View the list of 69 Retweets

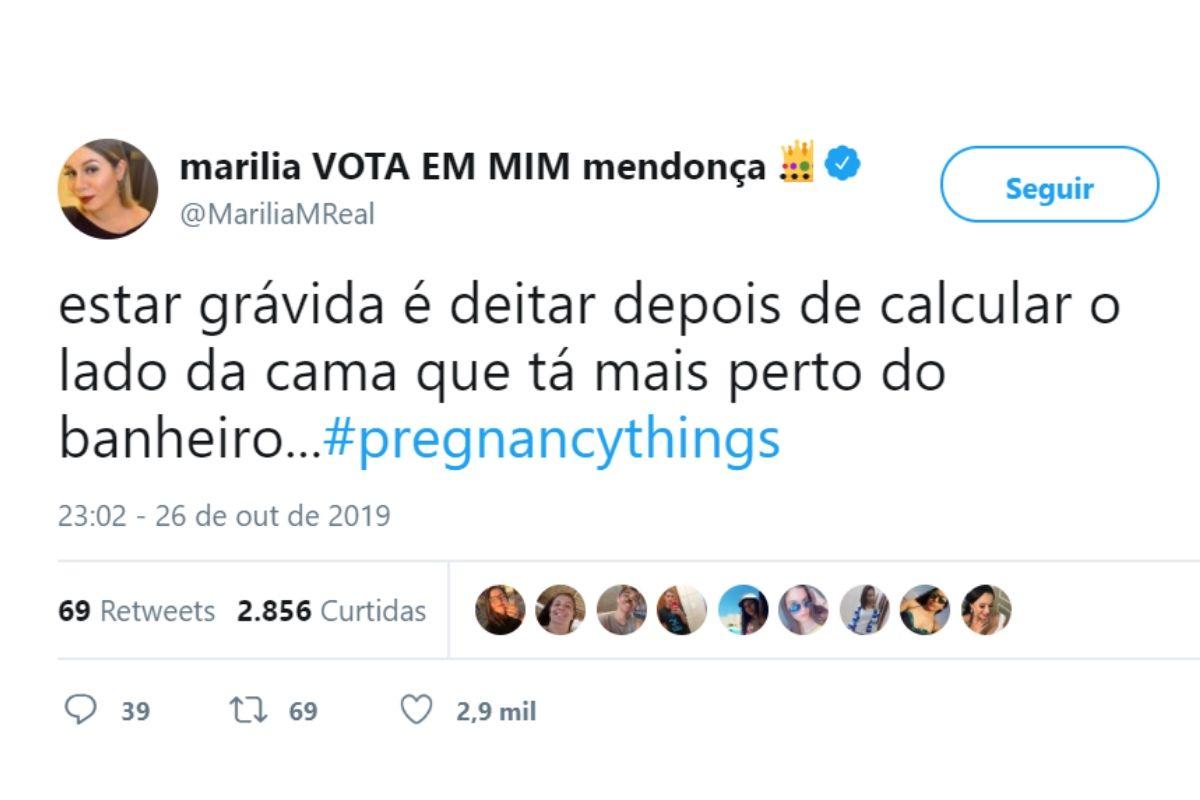pos(137,610)
